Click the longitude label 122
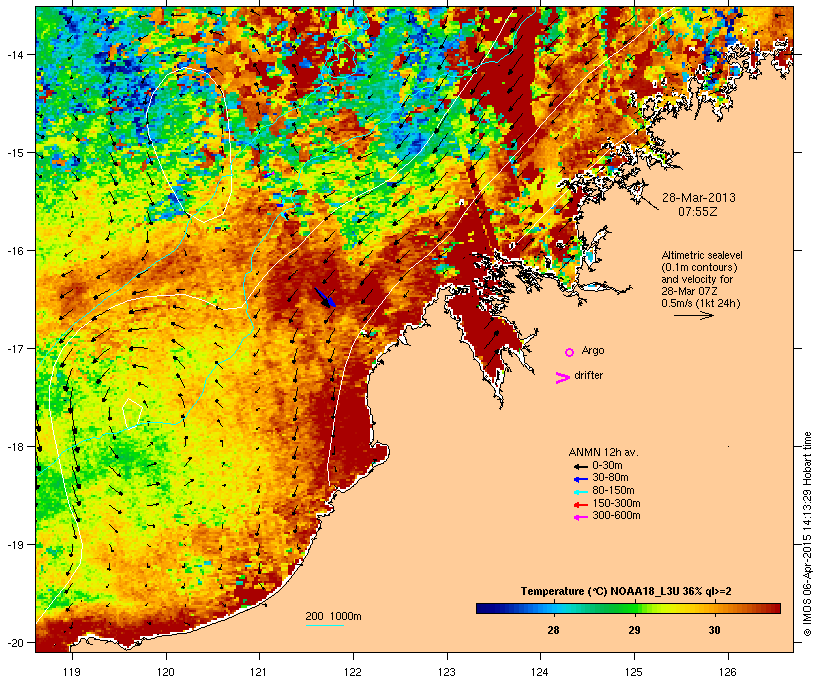 point(353,671)
